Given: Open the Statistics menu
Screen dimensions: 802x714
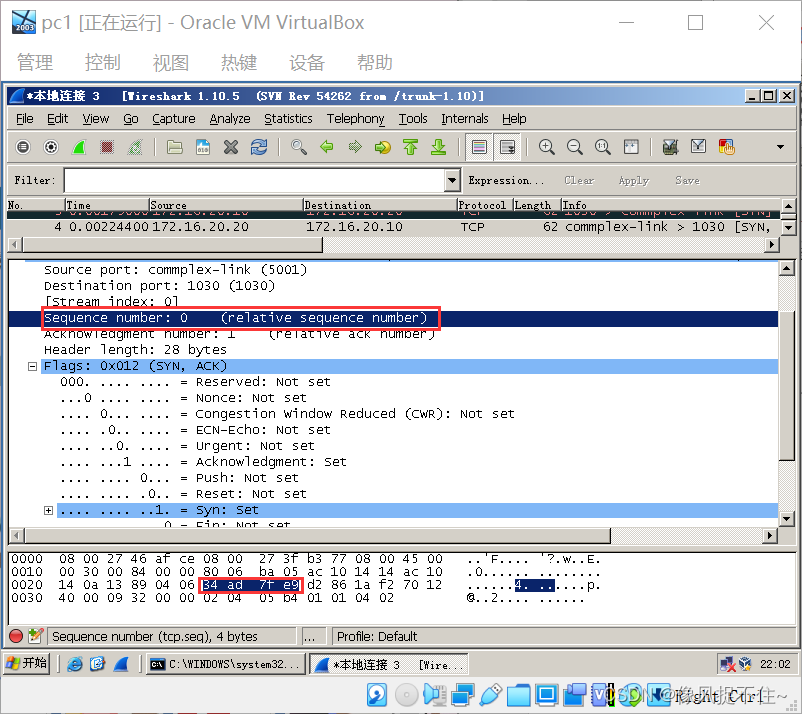Looking at the screenshot, I should tap(288, 119).
